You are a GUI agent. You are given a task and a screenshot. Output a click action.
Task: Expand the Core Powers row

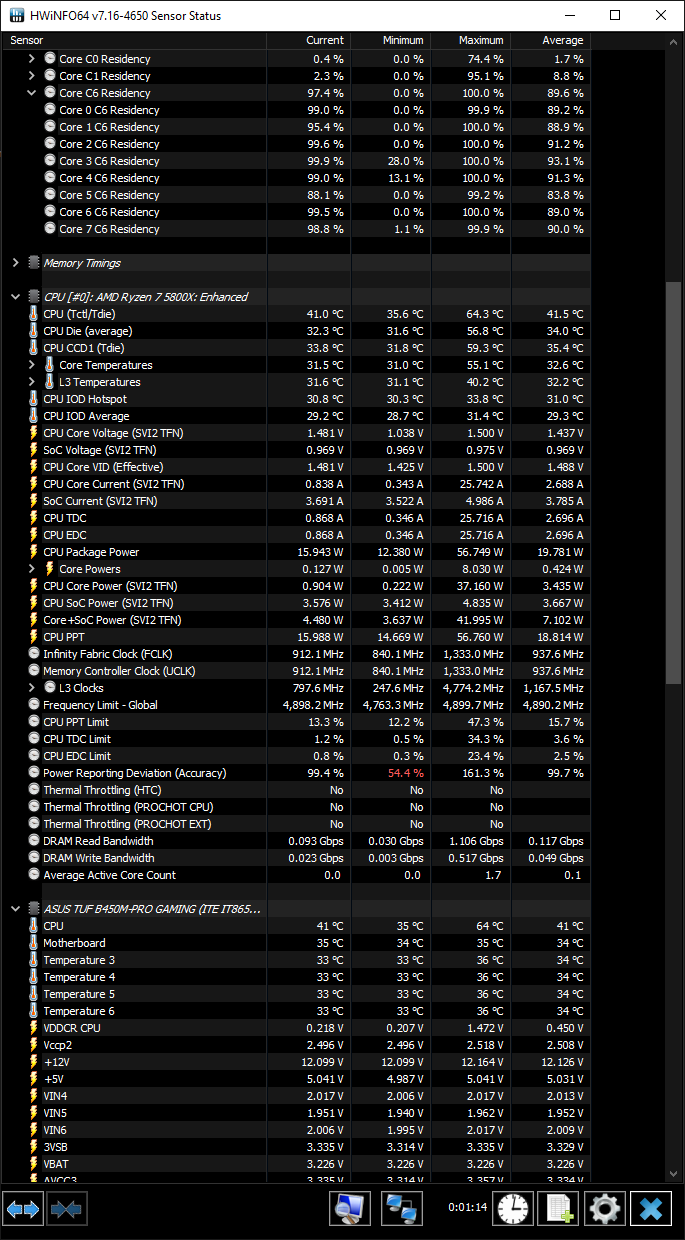coord(33,569)
